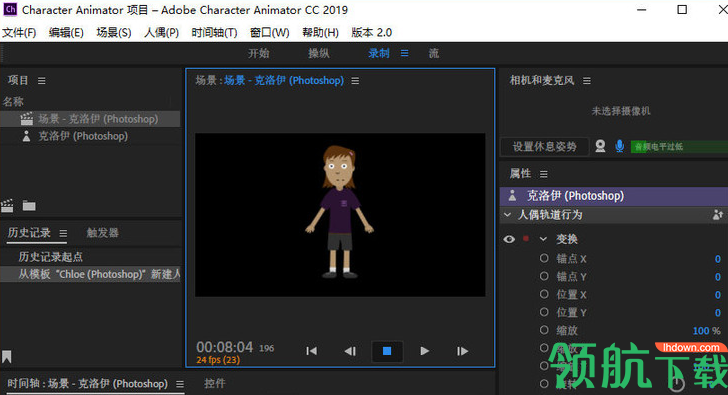The height and width of the screenshot is (395, 728).
Task: Toggle the eye visibility for 变换
Action: tap(509, 239)
